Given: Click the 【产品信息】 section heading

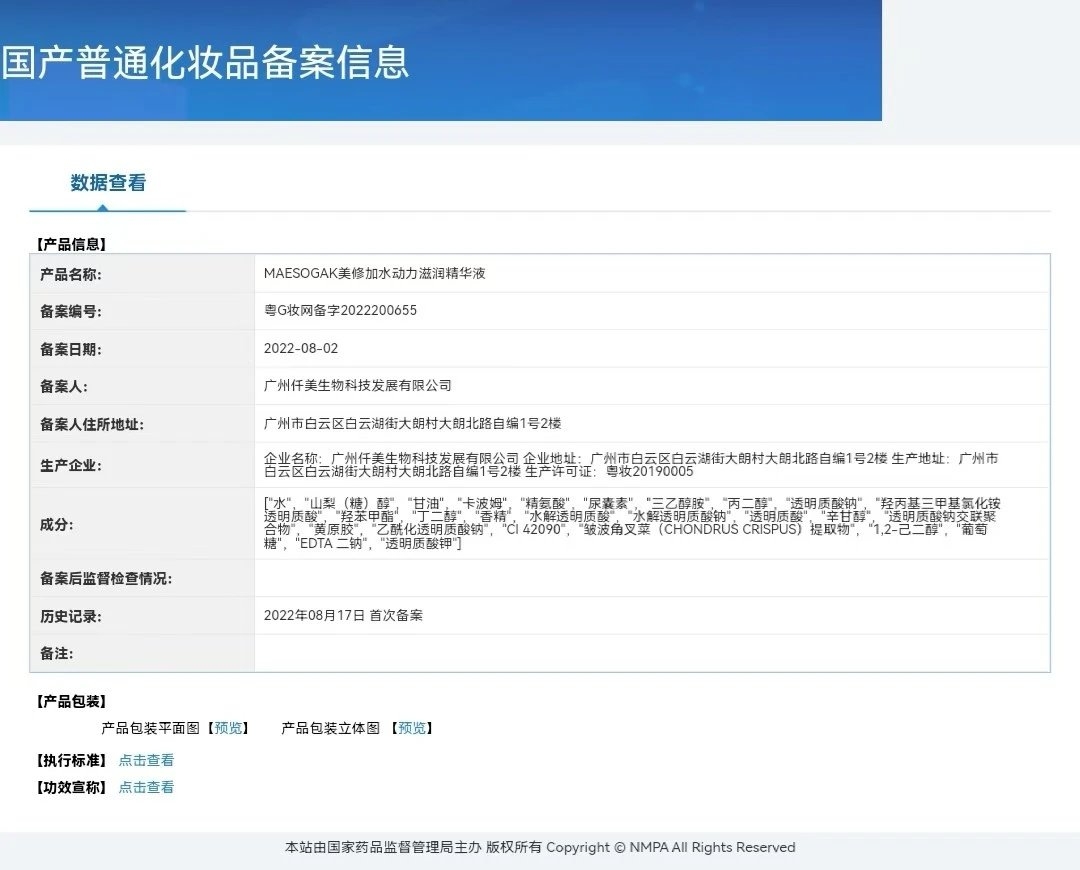Looking at the screenshot, I should tap(71, 245).
